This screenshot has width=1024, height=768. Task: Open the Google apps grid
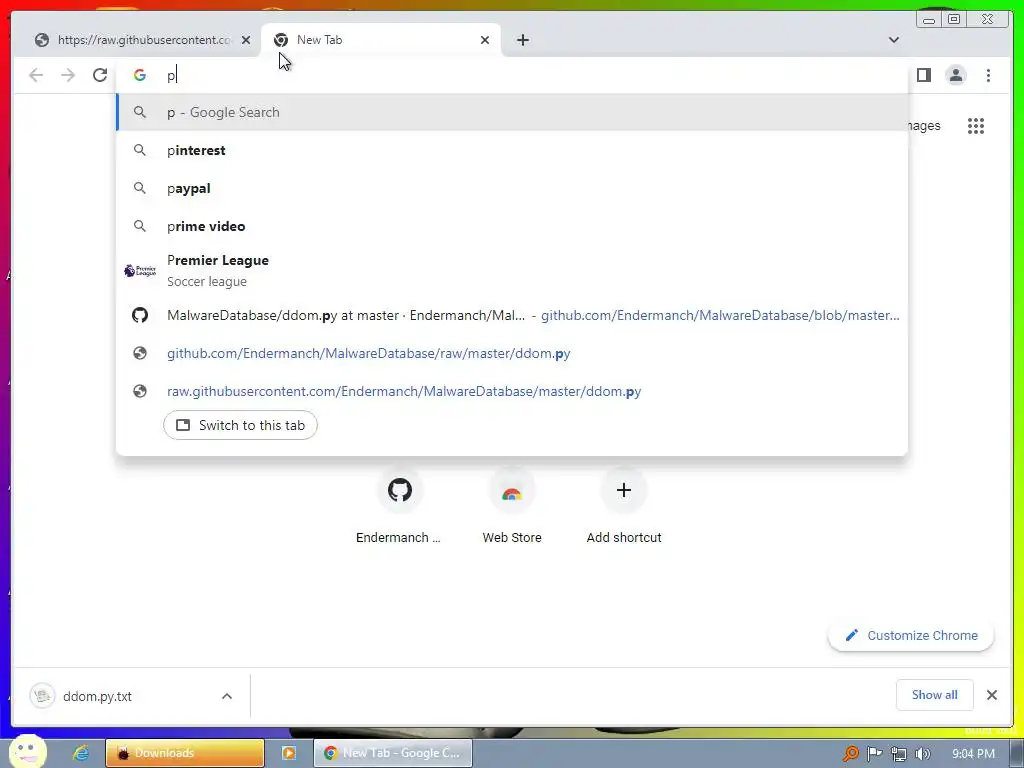[x=976, y=126]
